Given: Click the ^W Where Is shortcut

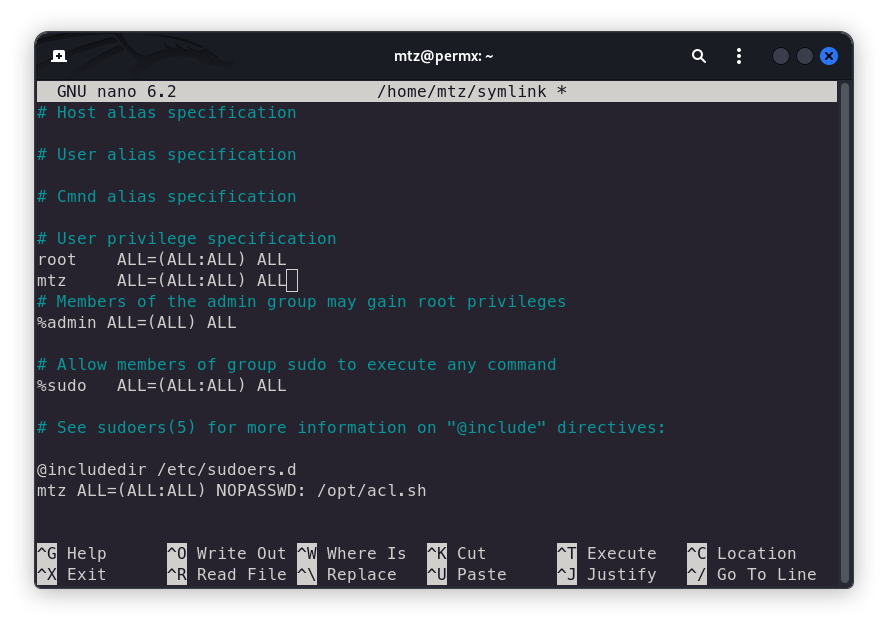Looking at the screenshot, I should (x=352, y=553).
